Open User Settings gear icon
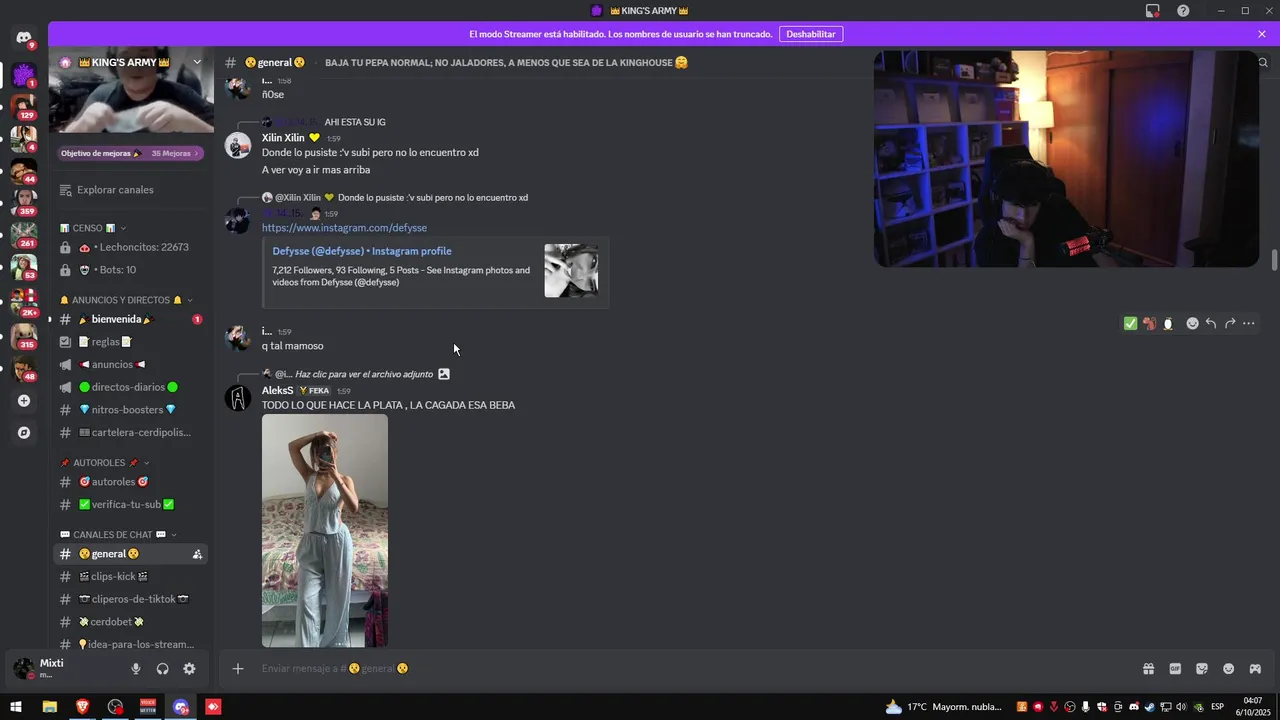 (189, 669)
